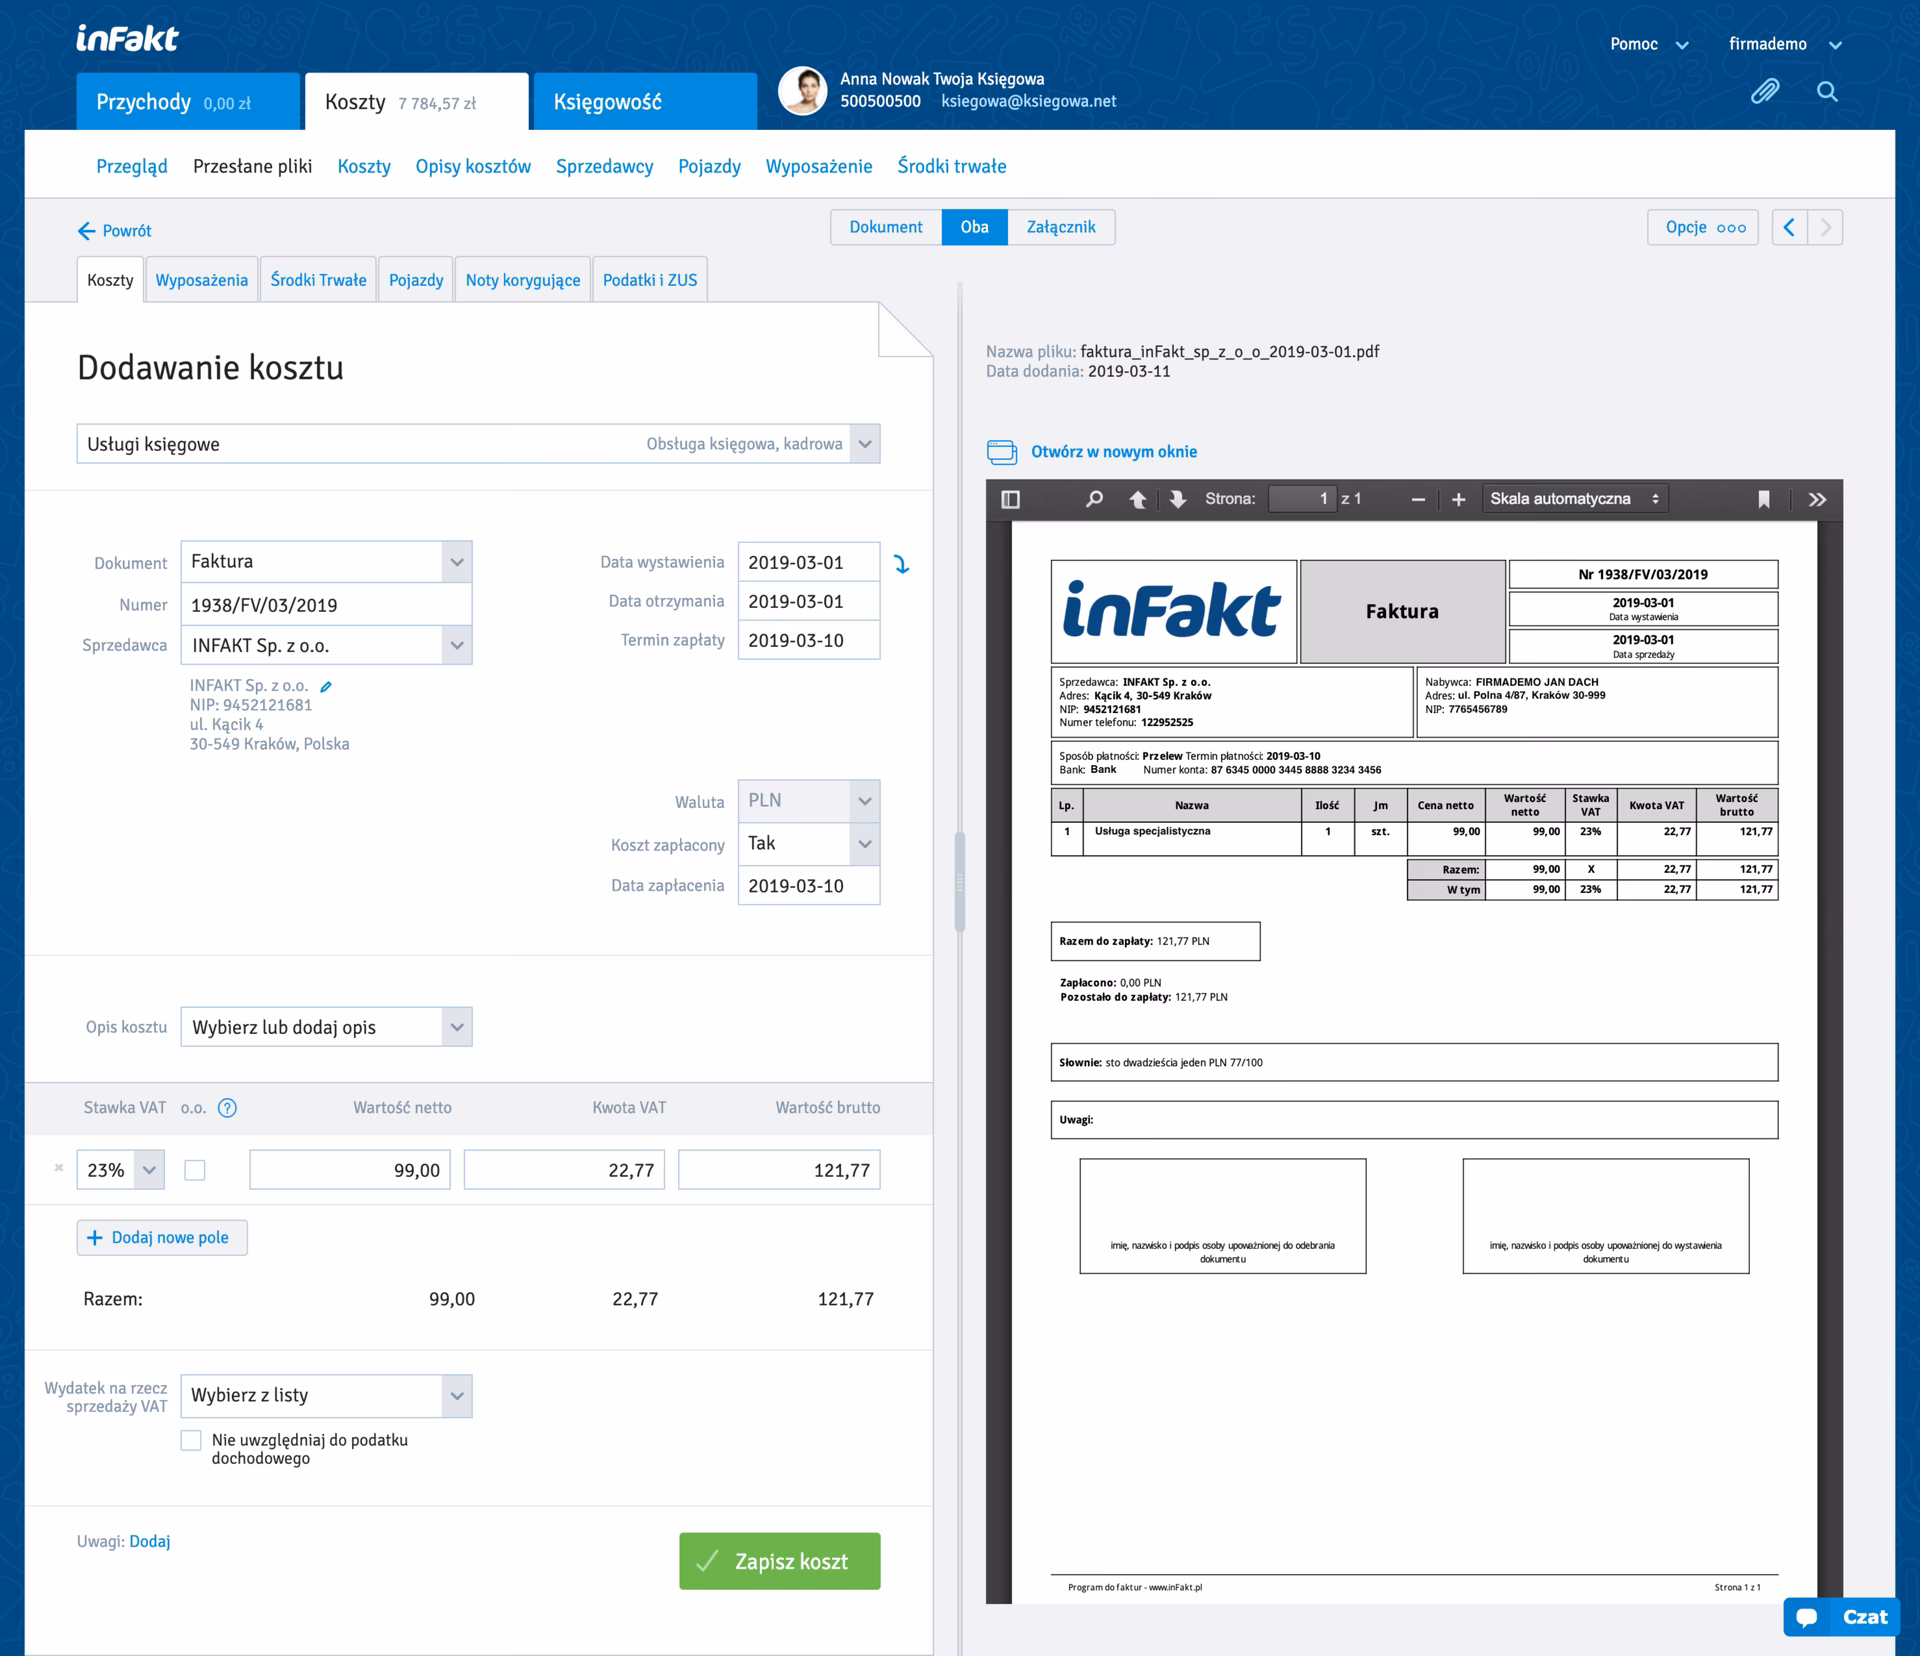This screenshot has height=1656, width=1920.
Task: Click the PDF find magnifier icon
Action: tap(1094, 499)
